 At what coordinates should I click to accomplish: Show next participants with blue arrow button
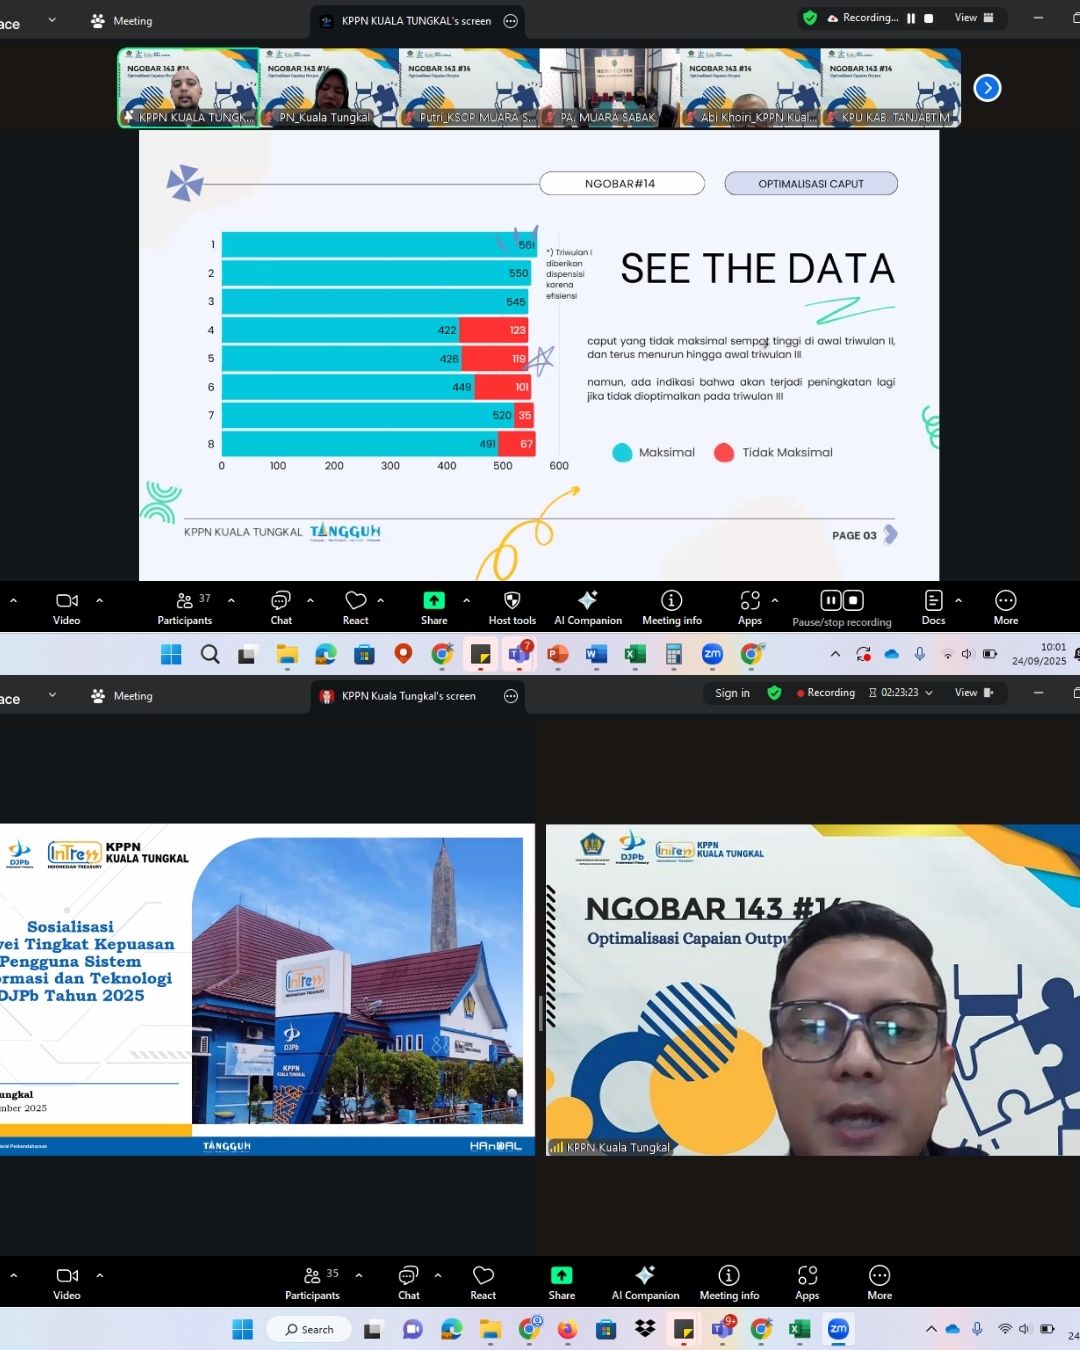pyautogui.click(x=987, y=88)
